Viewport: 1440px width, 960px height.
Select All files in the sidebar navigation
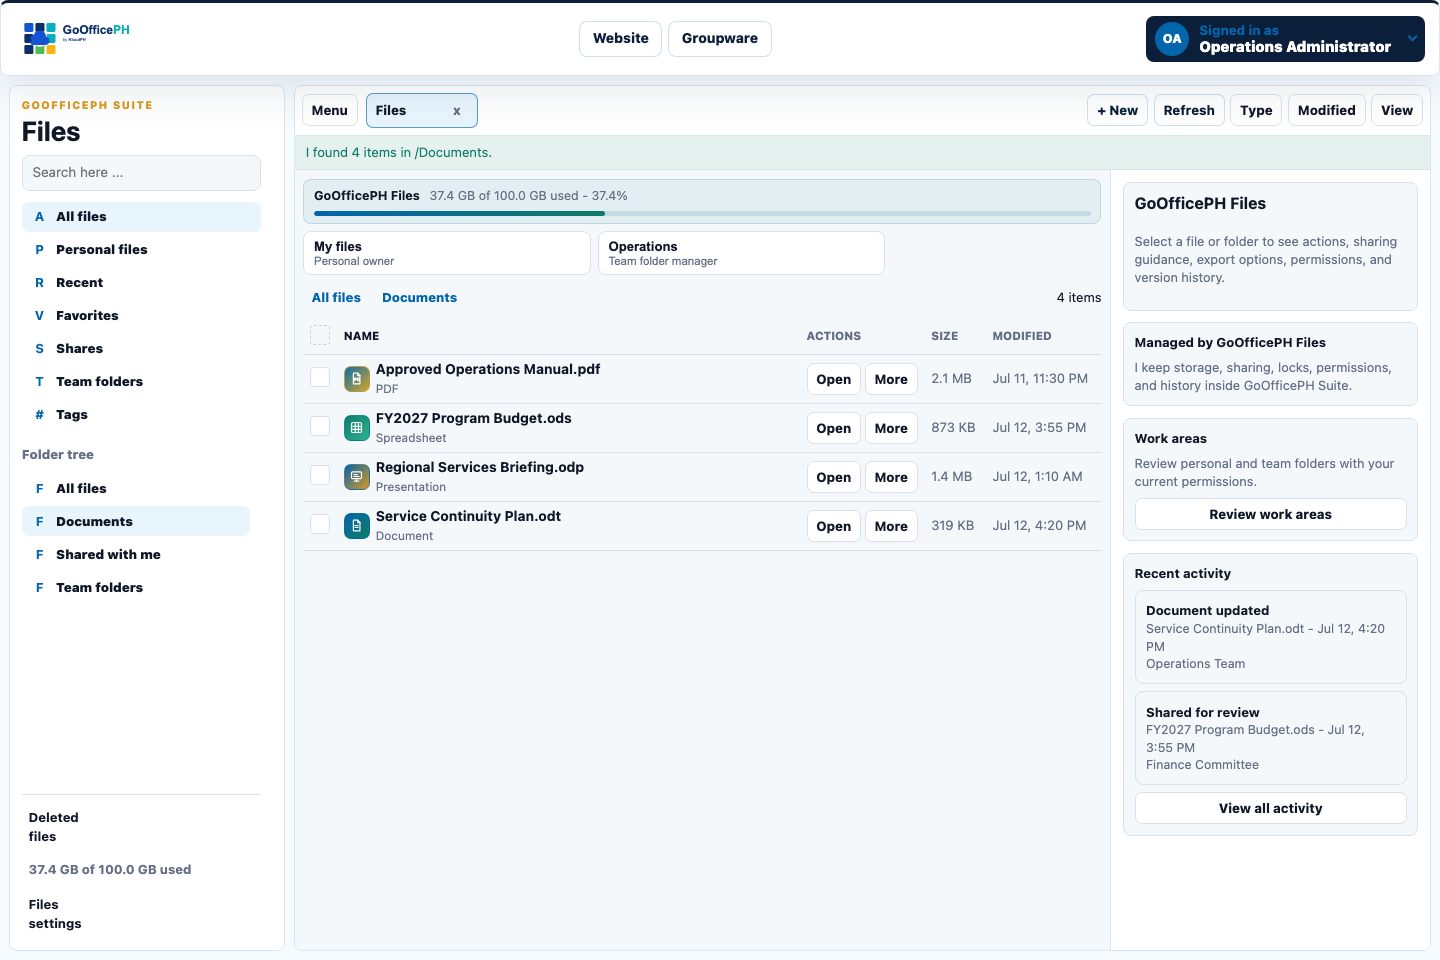pyautogui.click(x=141, y=217)
